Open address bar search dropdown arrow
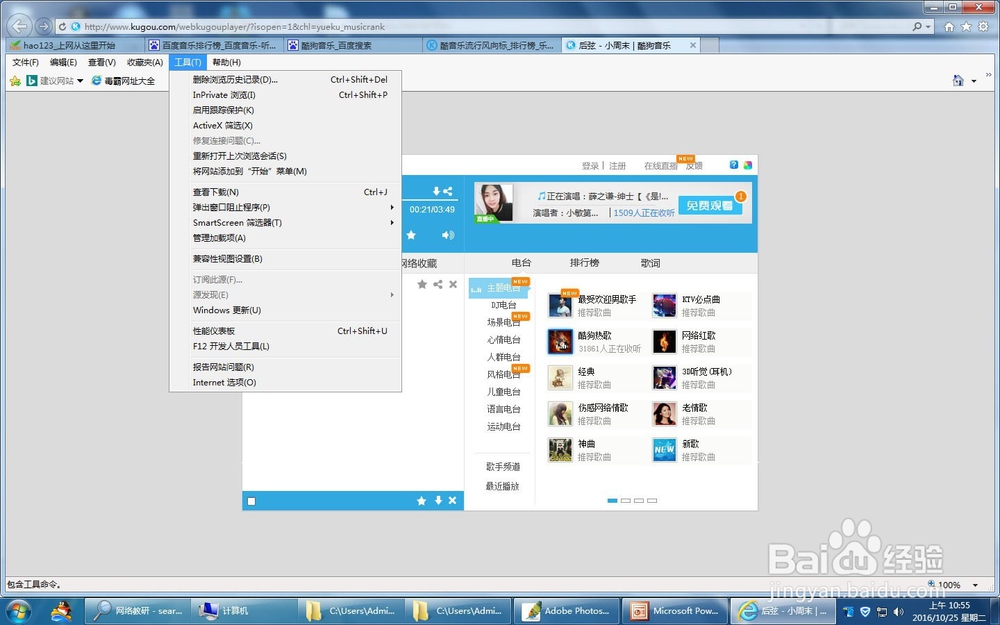Image resolution: width=1000 pixels, height=625 pixels. point(928,27)
